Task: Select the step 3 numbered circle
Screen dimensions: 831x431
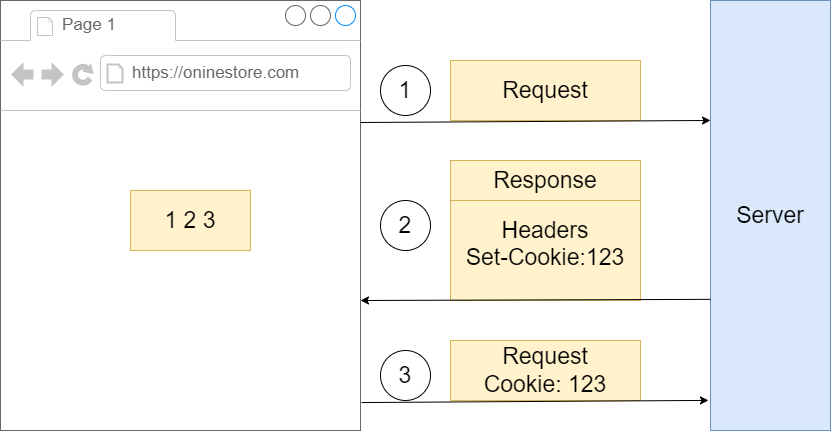Action: 405,375
